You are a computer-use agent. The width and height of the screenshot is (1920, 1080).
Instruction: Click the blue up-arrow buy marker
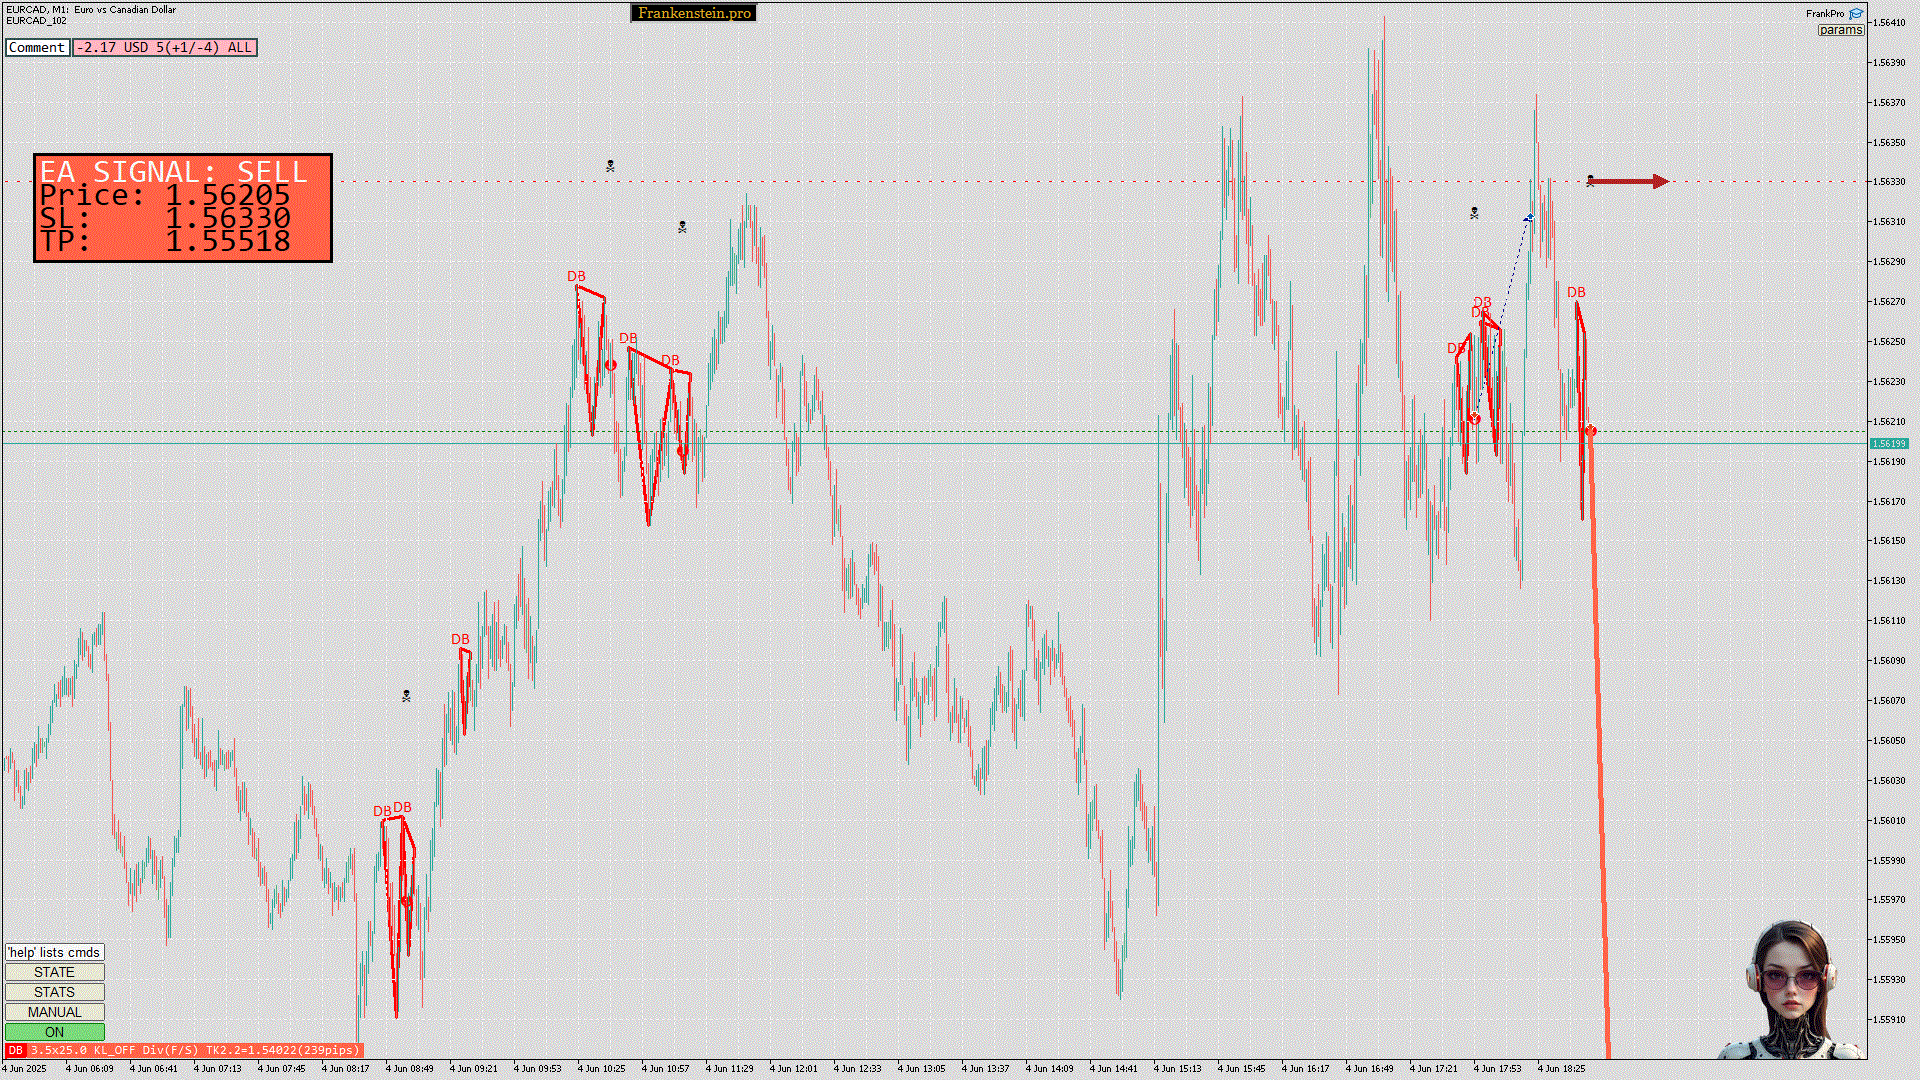1529,217
